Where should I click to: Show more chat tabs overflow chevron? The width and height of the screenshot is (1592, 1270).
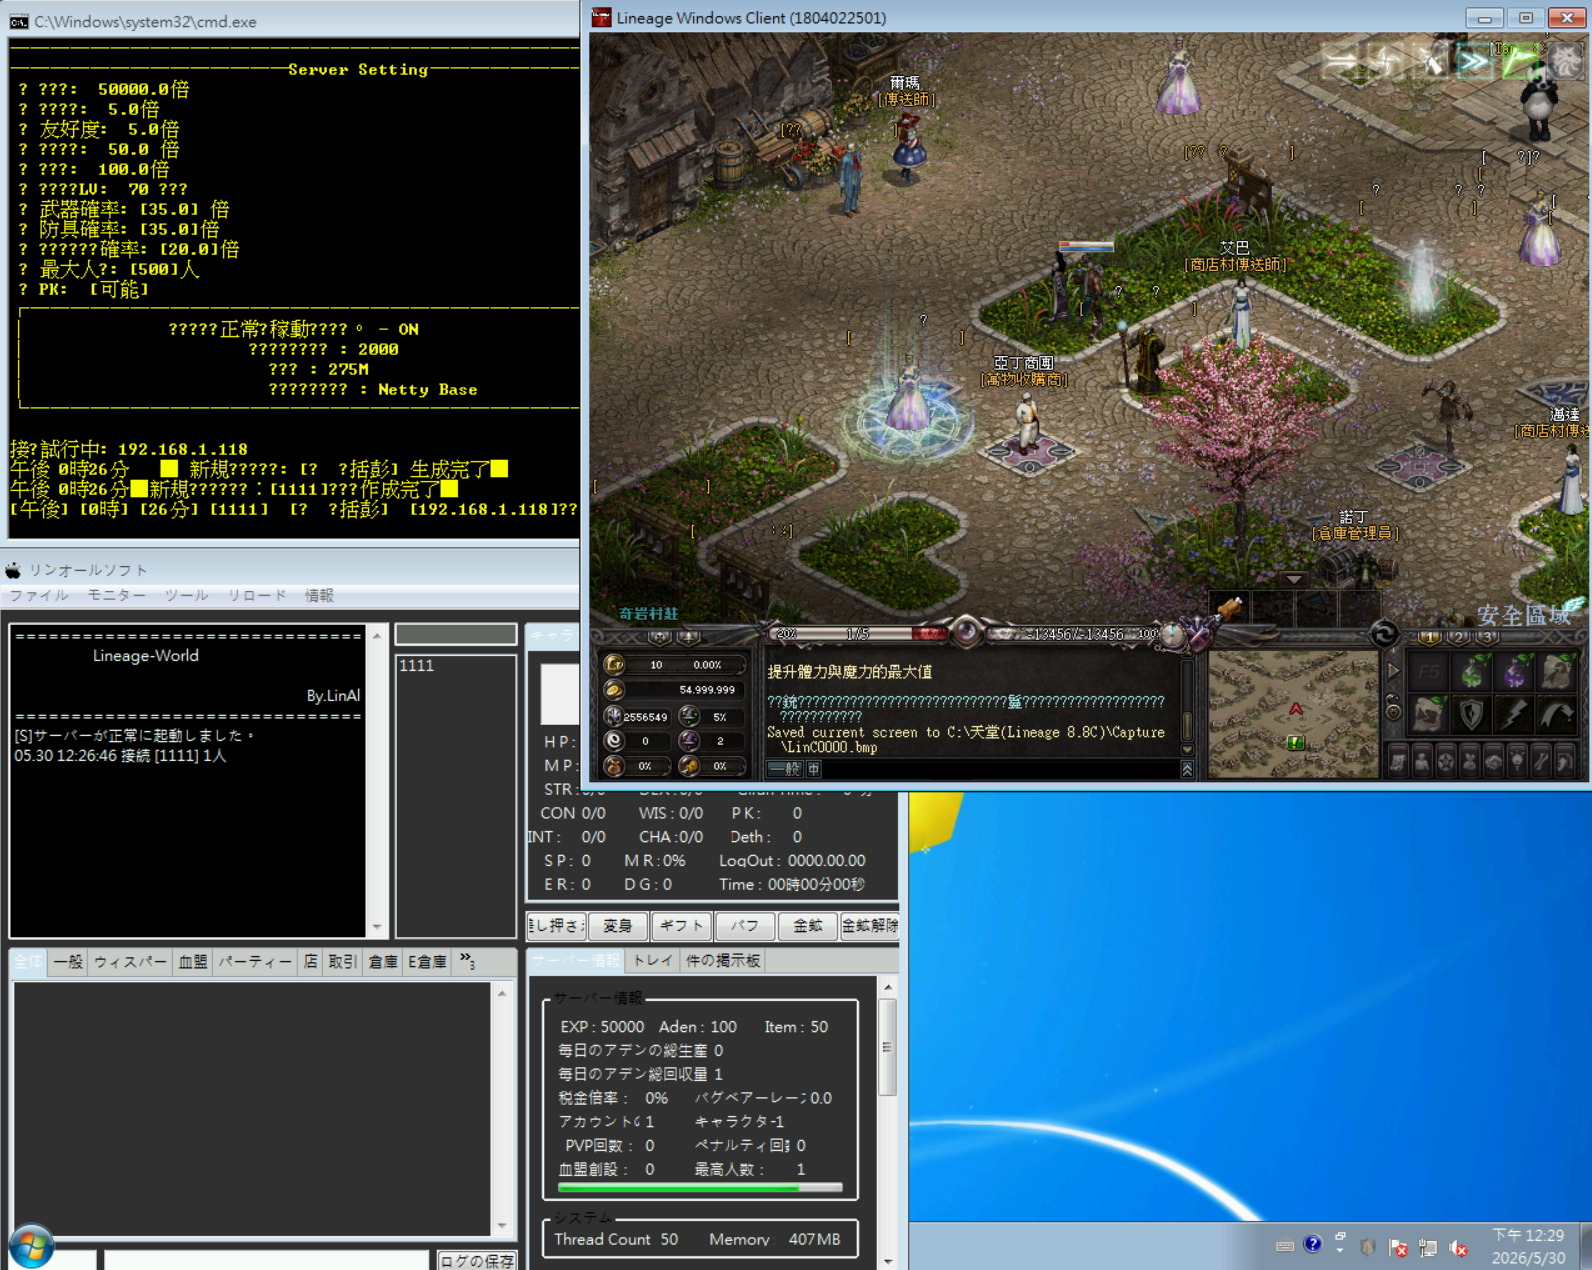coord(467,961)
